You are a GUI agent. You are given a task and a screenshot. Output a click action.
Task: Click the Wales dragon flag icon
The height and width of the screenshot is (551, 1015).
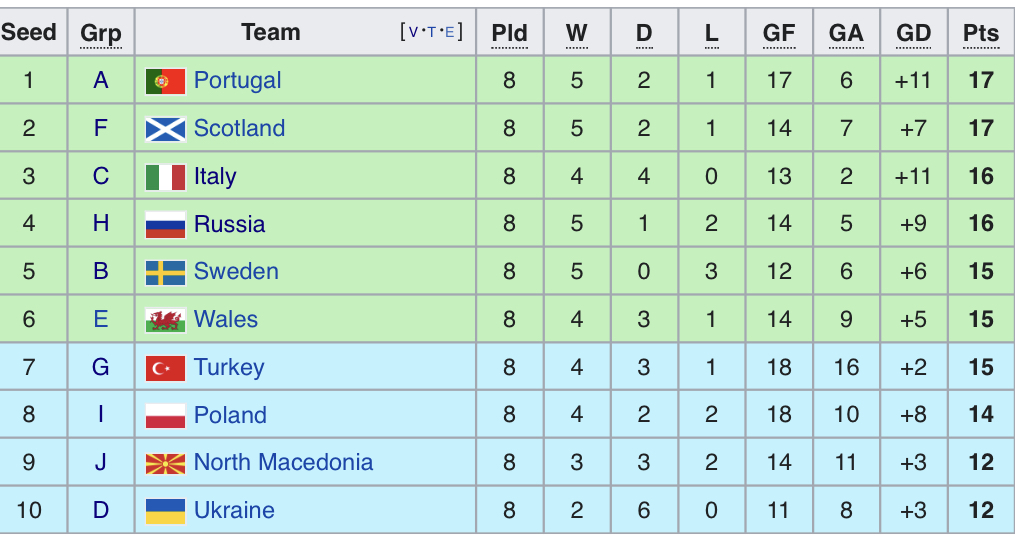coord(165,320)
